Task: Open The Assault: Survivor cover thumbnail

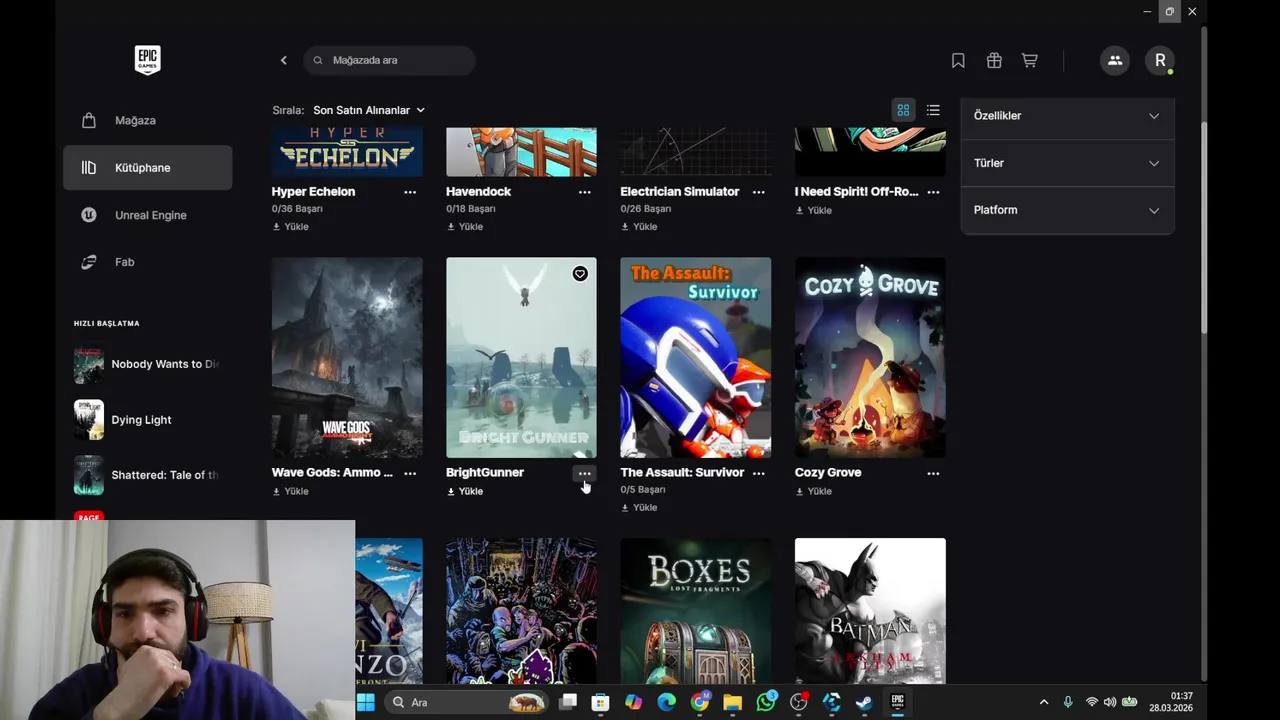Action: tap(695, 358)
